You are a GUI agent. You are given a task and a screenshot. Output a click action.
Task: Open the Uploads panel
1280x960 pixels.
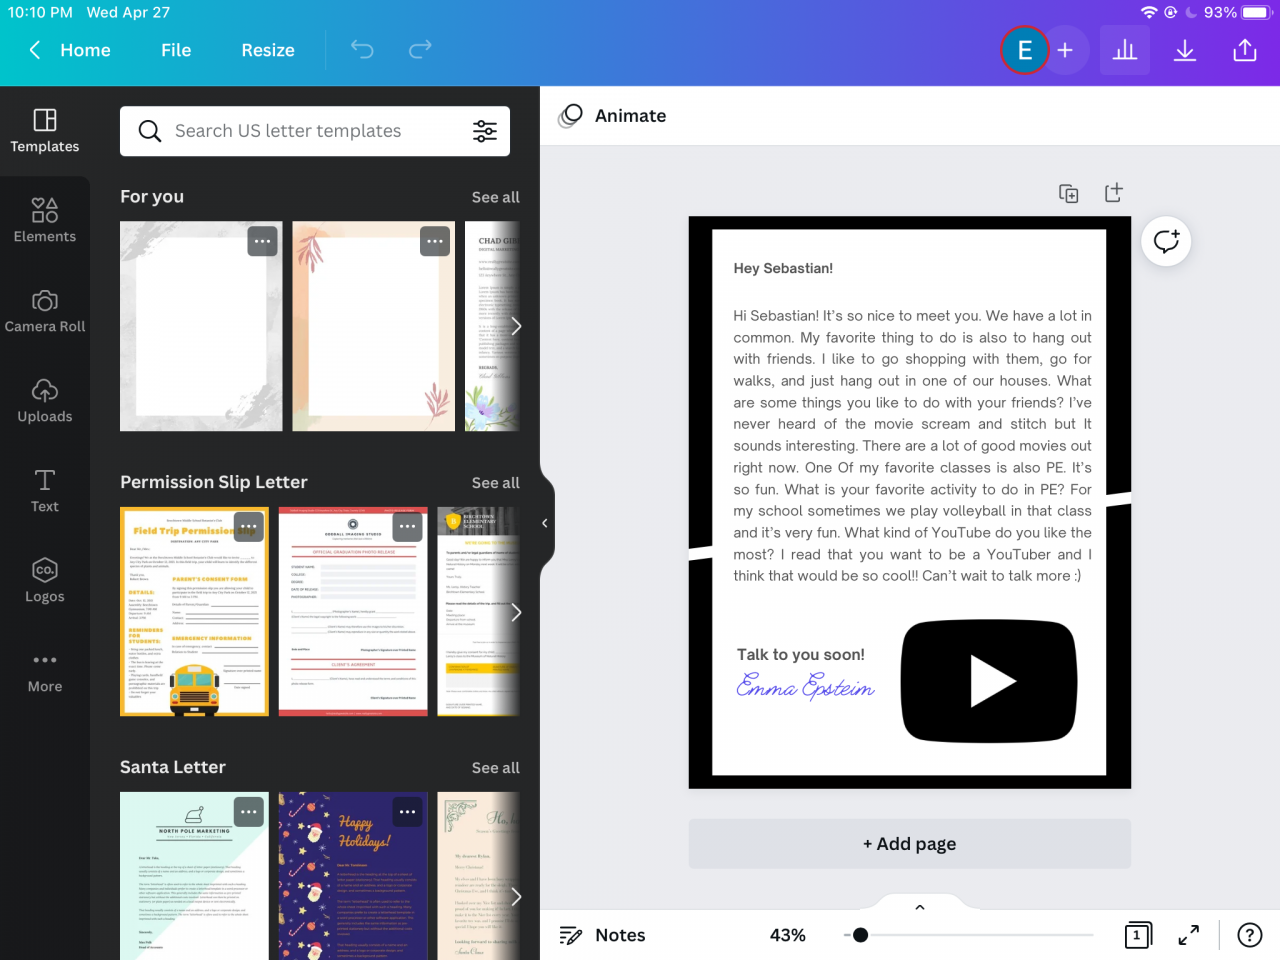(x=45, y=401)
